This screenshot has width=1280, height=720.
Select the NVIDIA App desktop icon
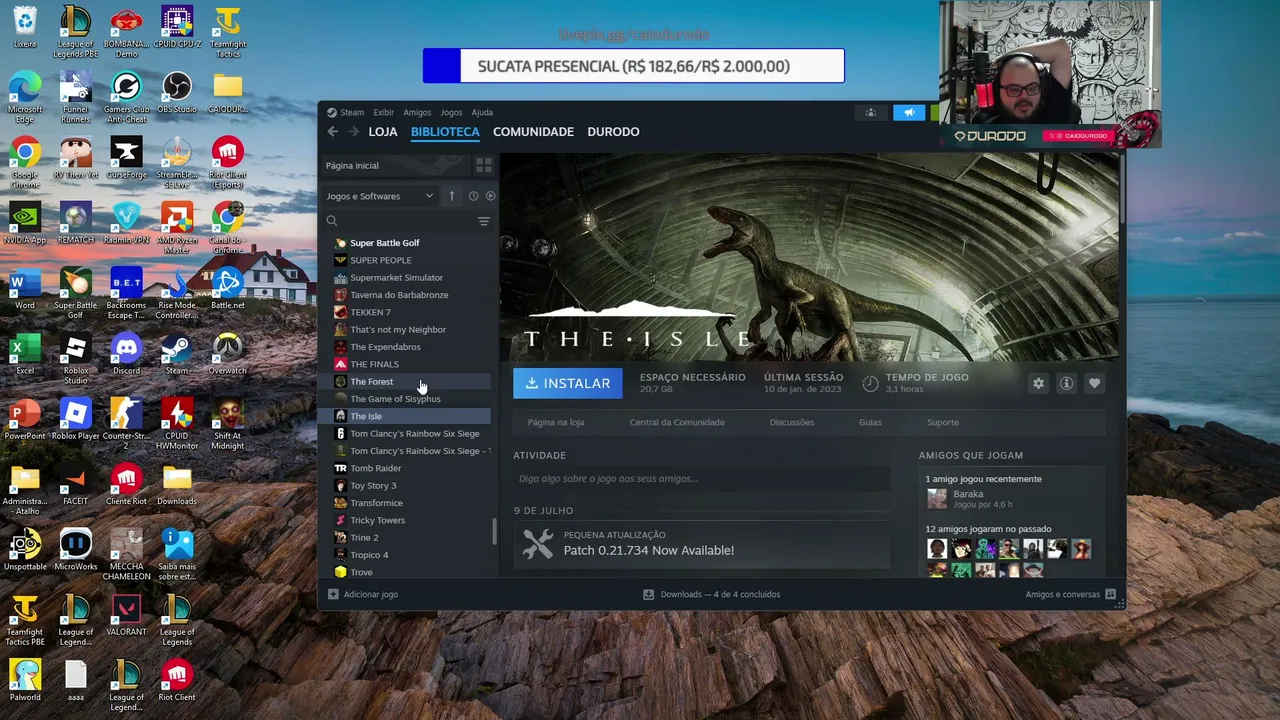click(25, 224)
